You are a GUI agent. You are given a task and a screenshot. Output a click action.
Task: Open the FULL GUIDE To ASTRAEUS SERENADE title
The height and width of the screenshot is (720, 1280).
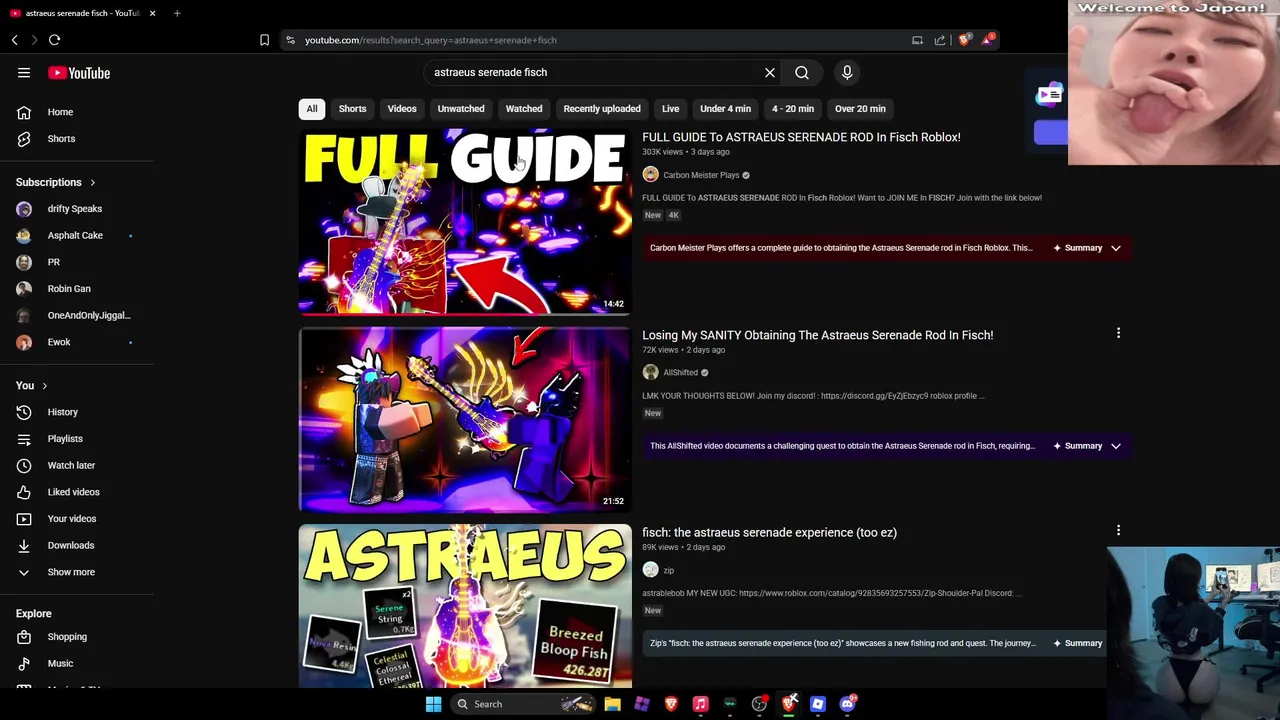801,137
